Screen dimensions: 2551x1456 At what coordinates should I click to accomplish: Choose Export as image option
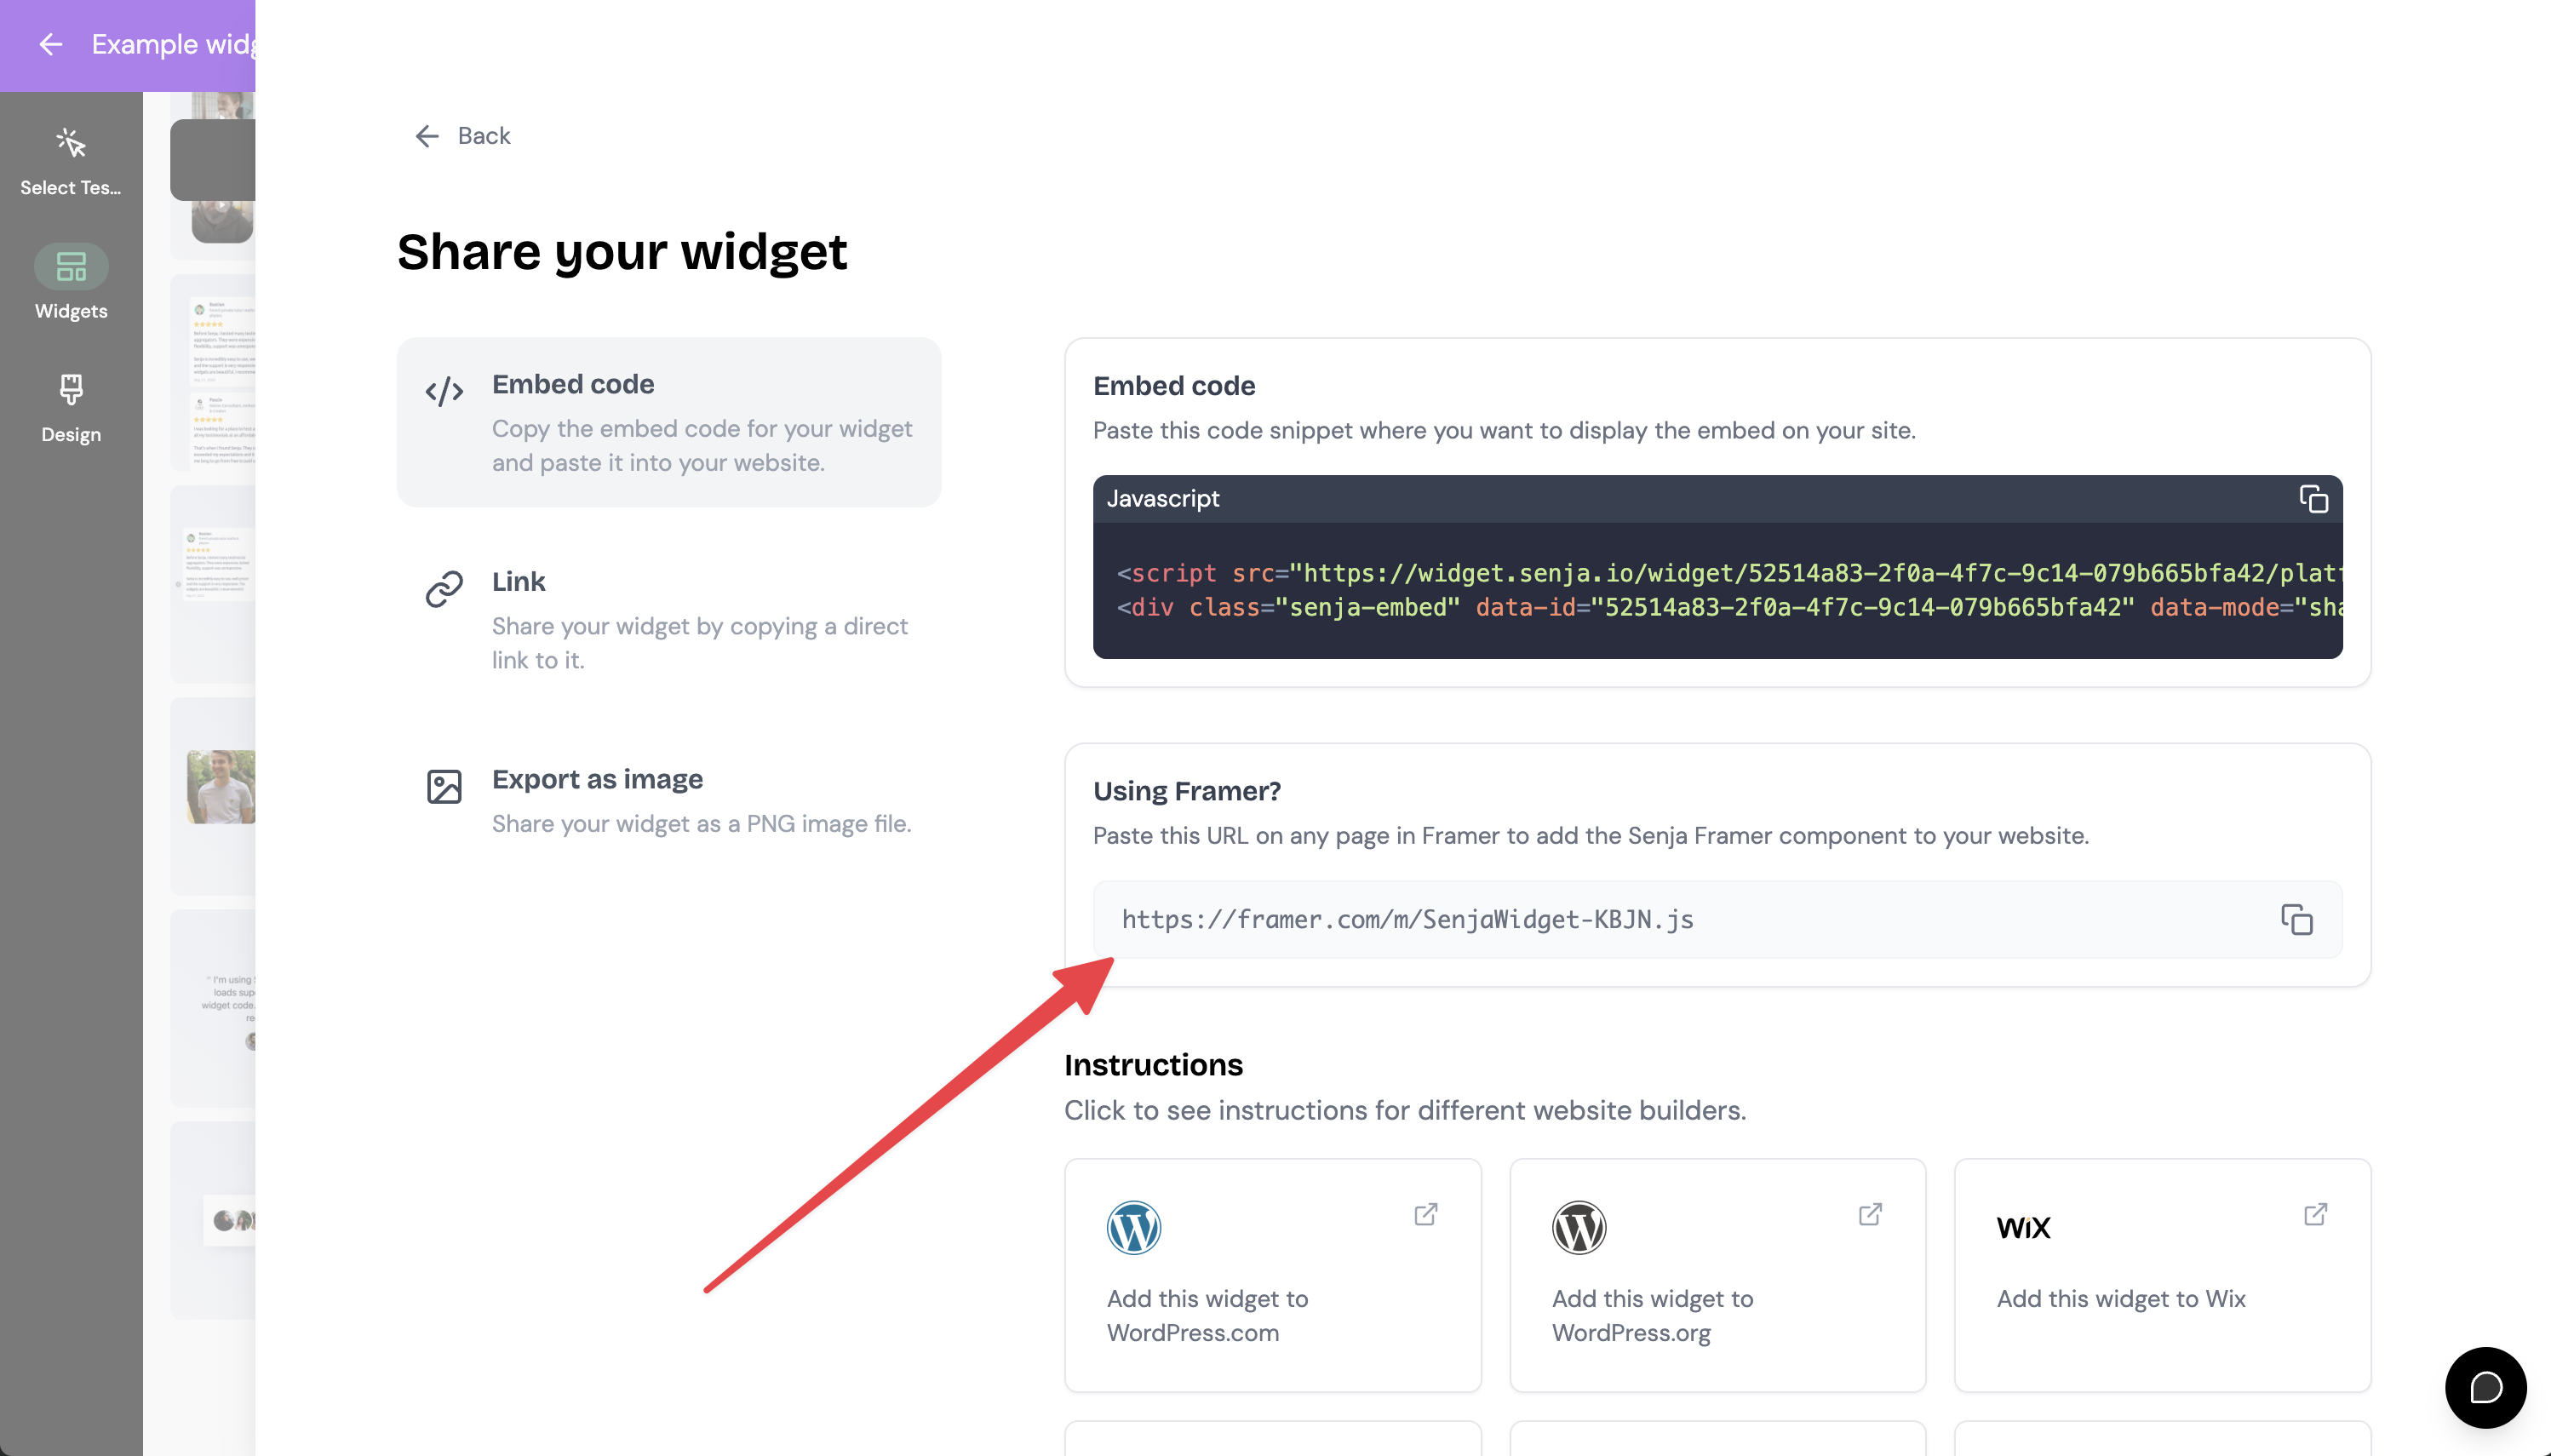669,800
